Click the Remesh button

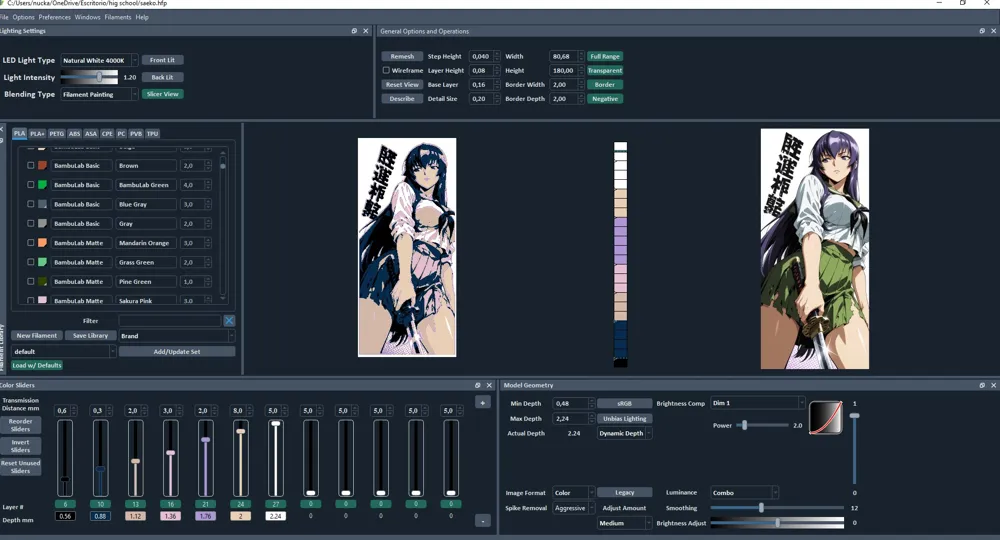coord(402,56)
